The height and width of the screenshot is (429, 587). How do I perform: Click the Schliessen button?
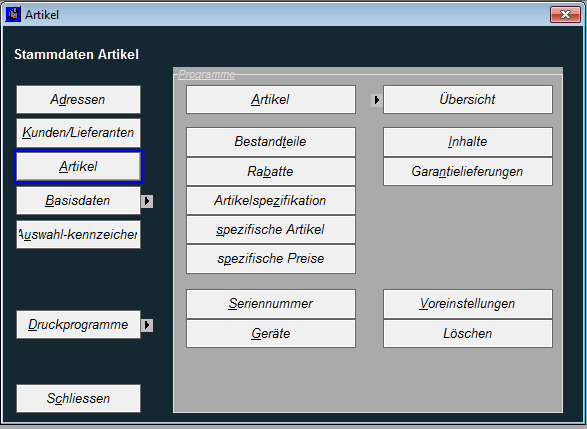(78, 398)
